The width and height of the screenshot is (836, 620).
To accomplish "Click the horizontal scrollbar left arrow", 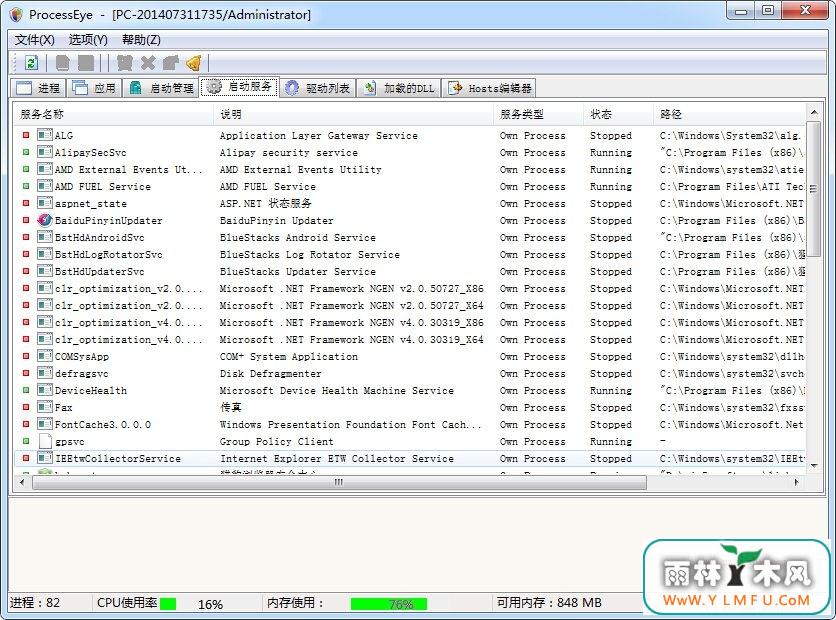I will [22, 482].
